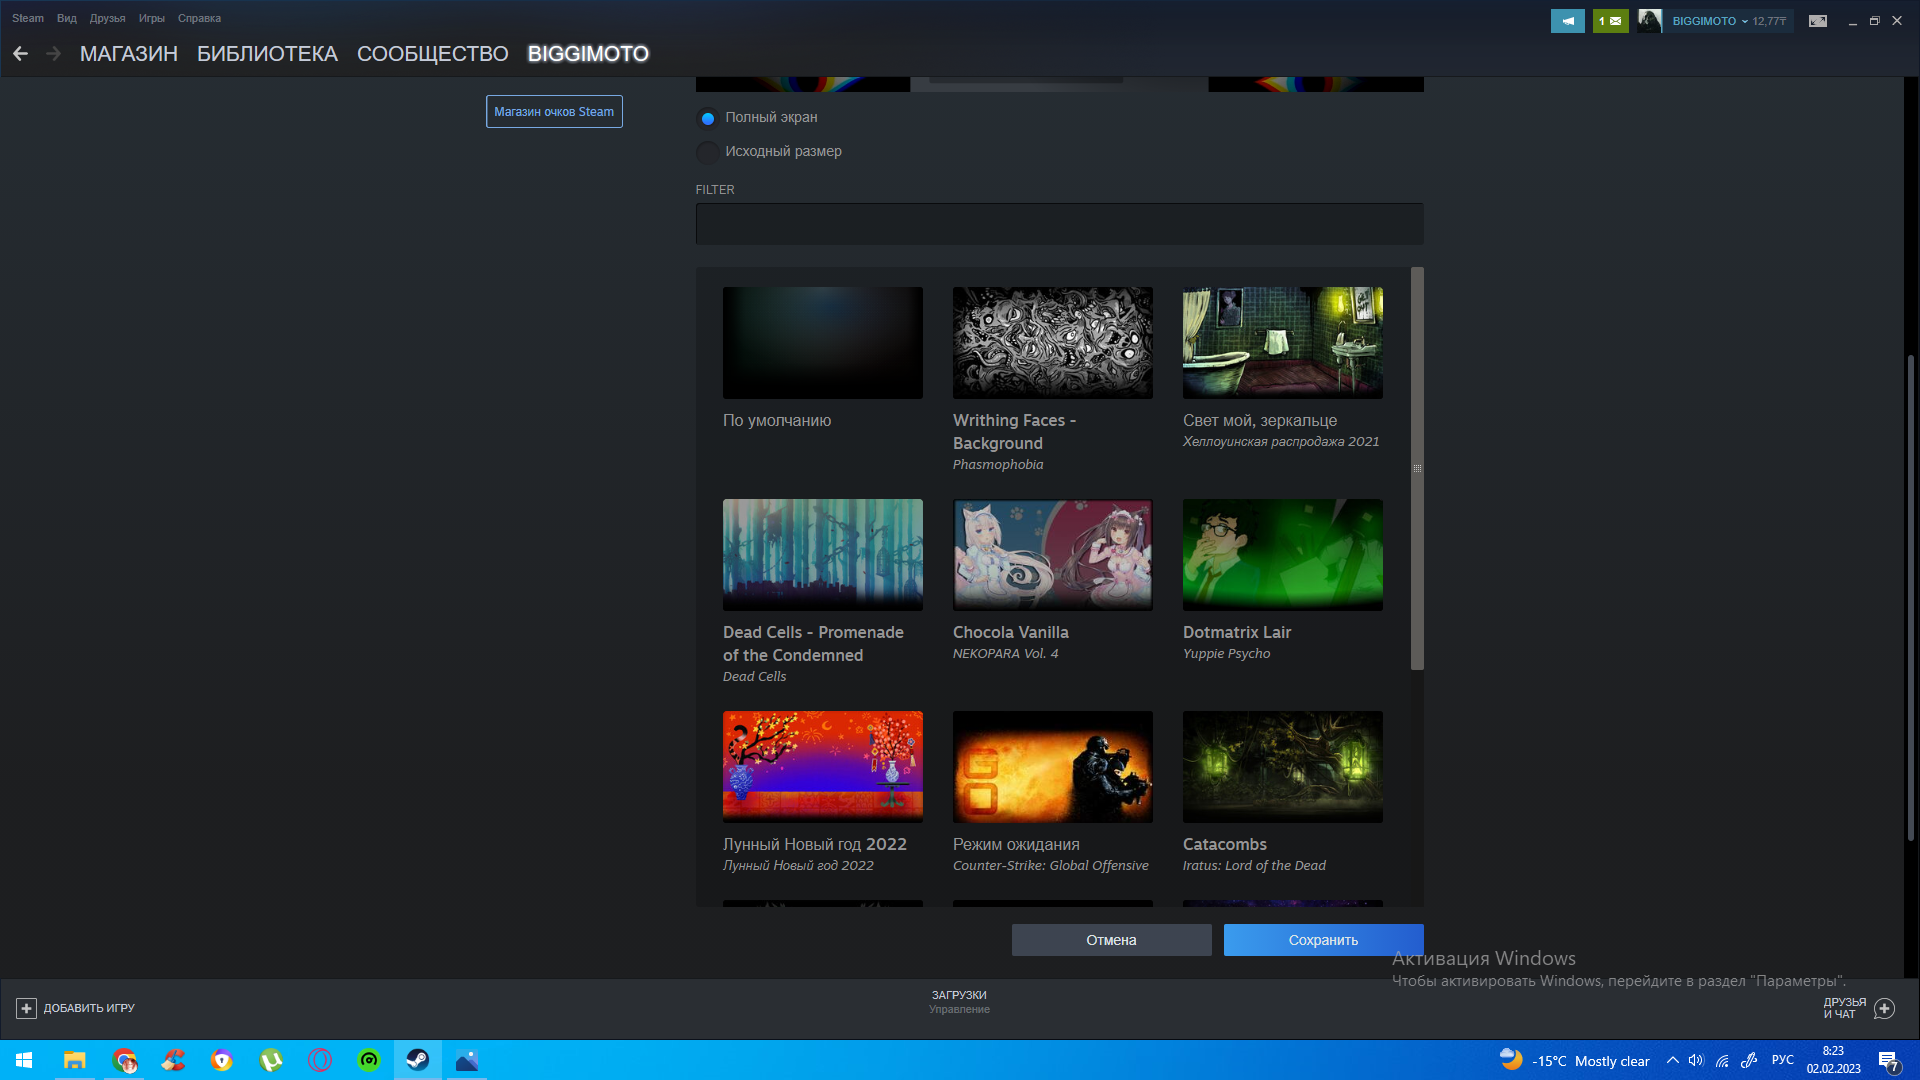Open the weather widget in taskbar
The width and height of the screenshot is (1920, 1080).
tap(1574, 1060)
